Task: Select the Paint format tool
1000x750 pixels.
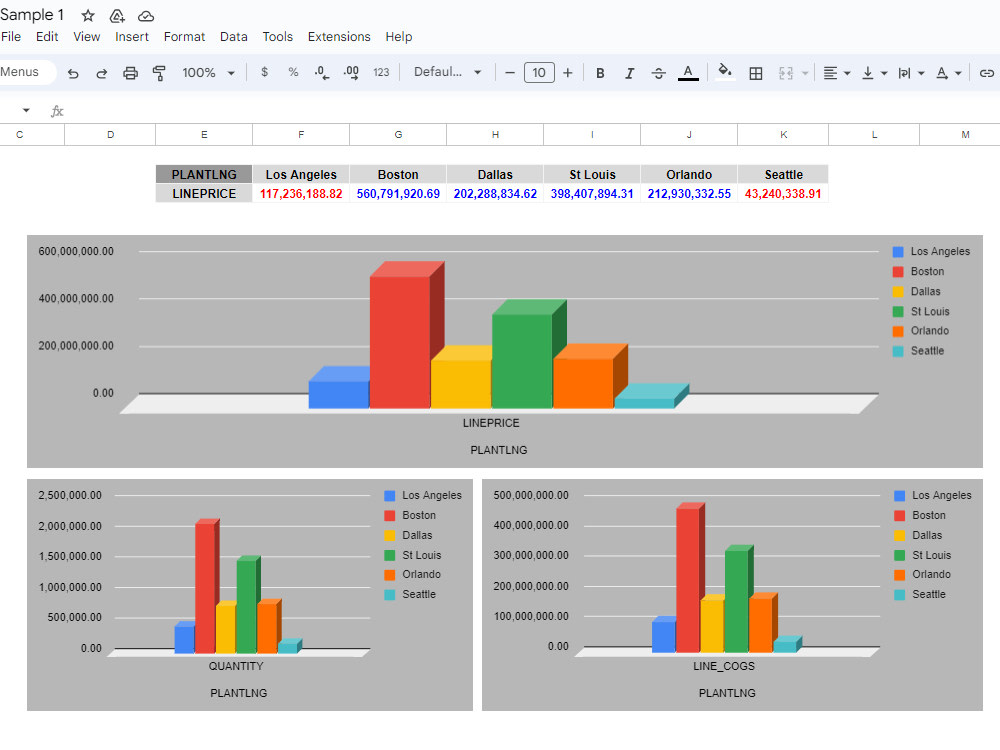Action: pos(159,72)
